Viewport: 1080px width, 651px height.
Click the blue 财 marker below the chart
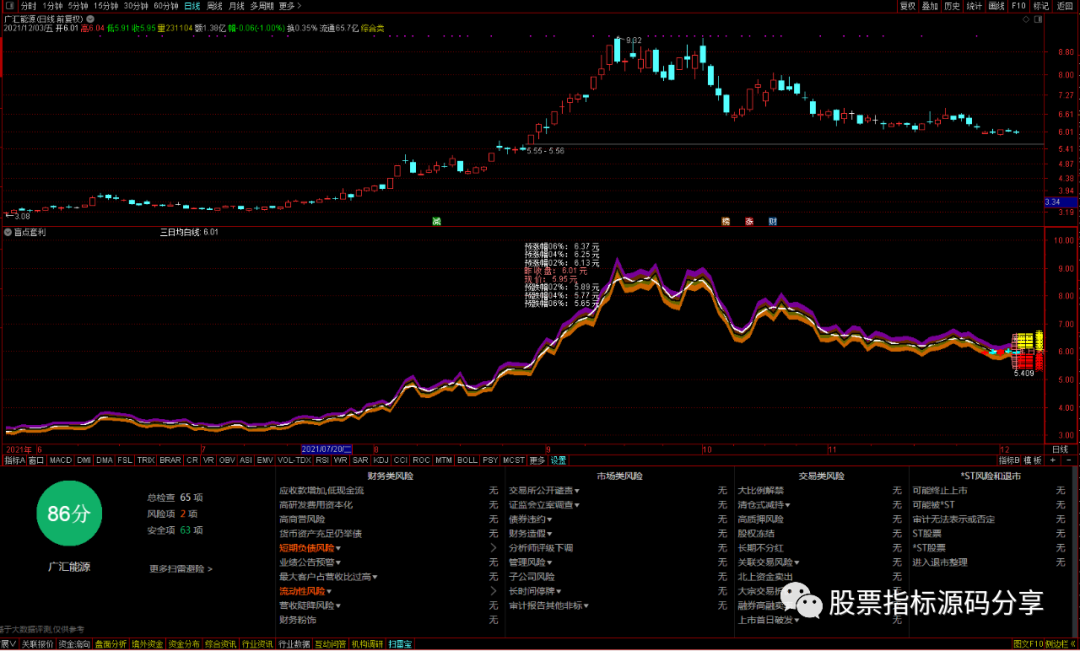click(x=773, y=221)
